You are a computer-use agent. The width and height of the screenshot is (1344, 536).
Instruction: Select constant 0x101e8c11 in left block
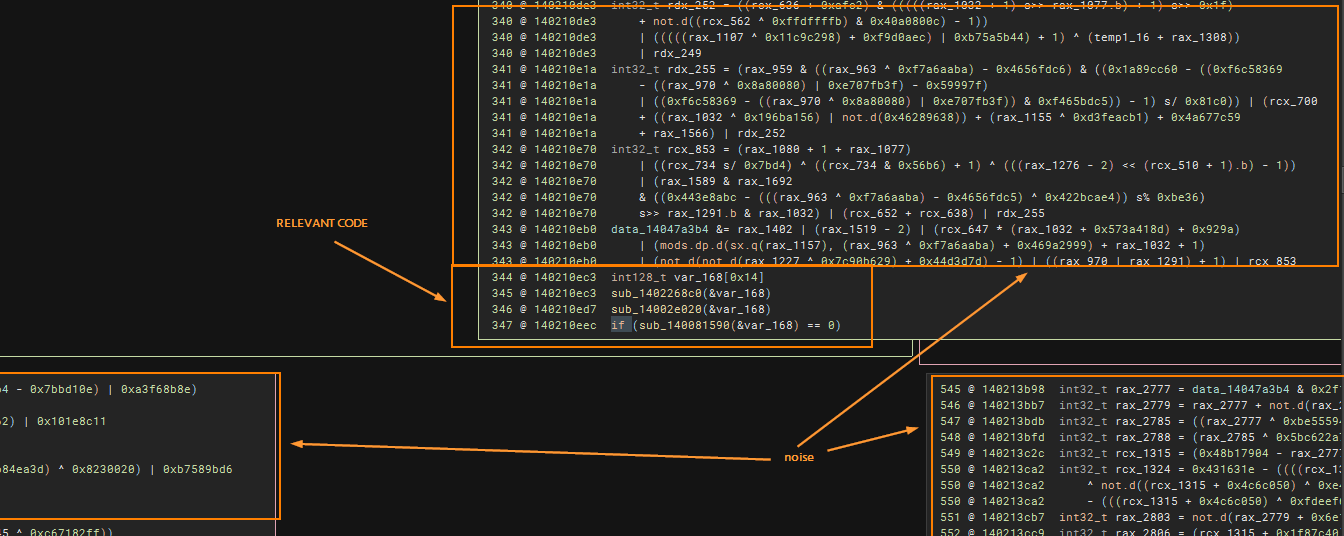71,421
